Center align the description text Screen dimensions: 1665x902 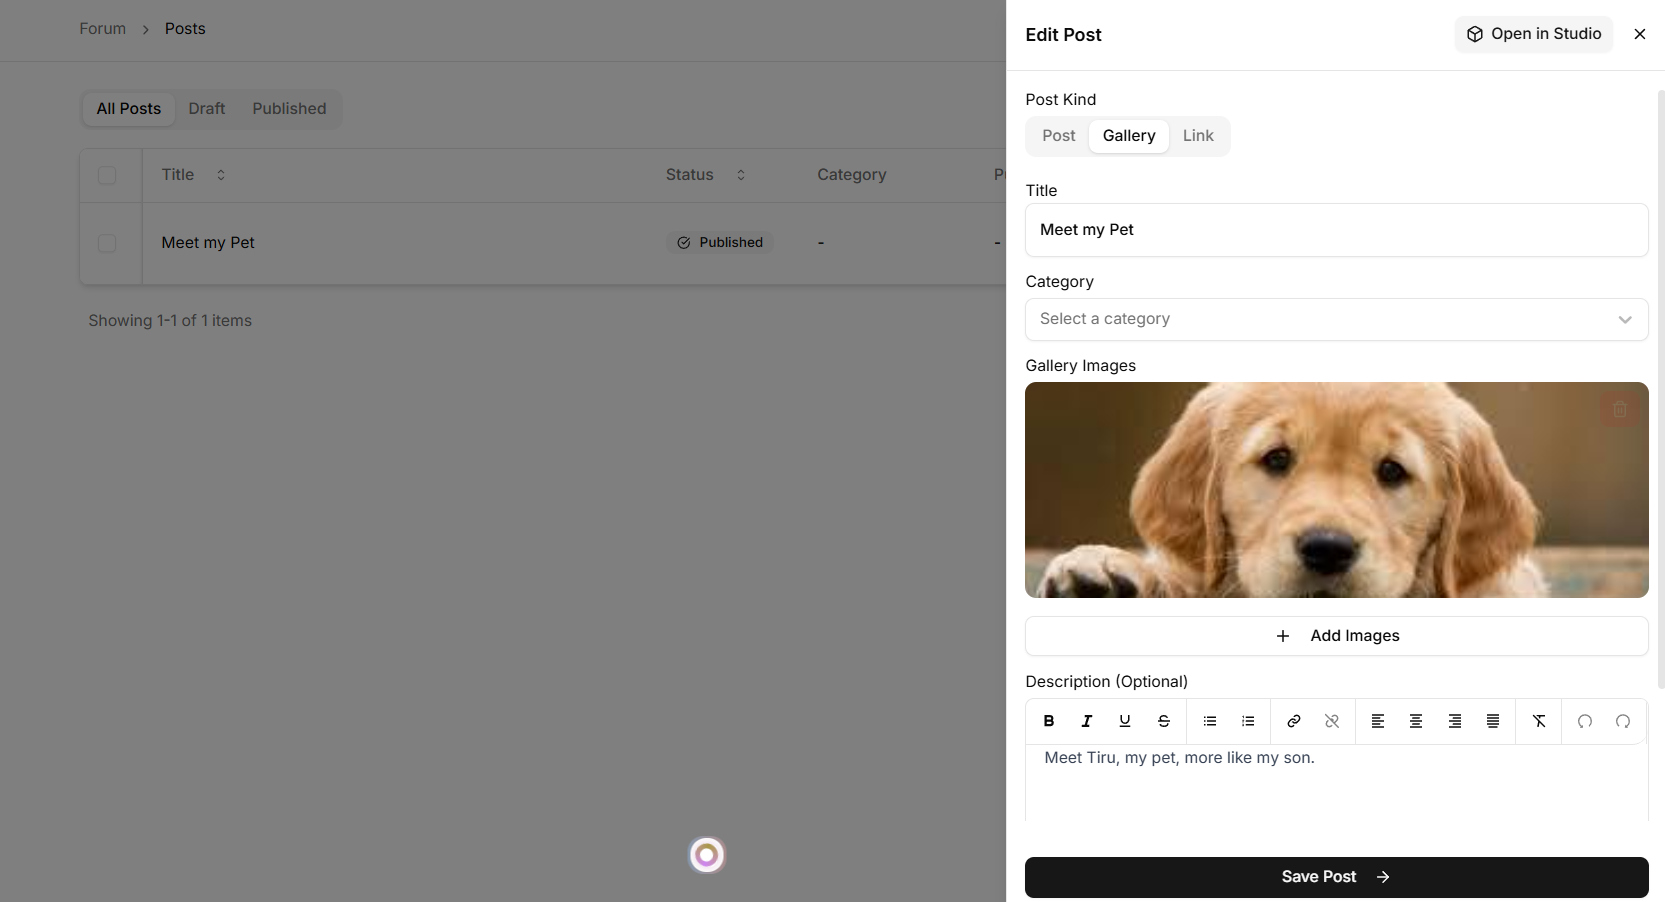[x=1416, y=721]
